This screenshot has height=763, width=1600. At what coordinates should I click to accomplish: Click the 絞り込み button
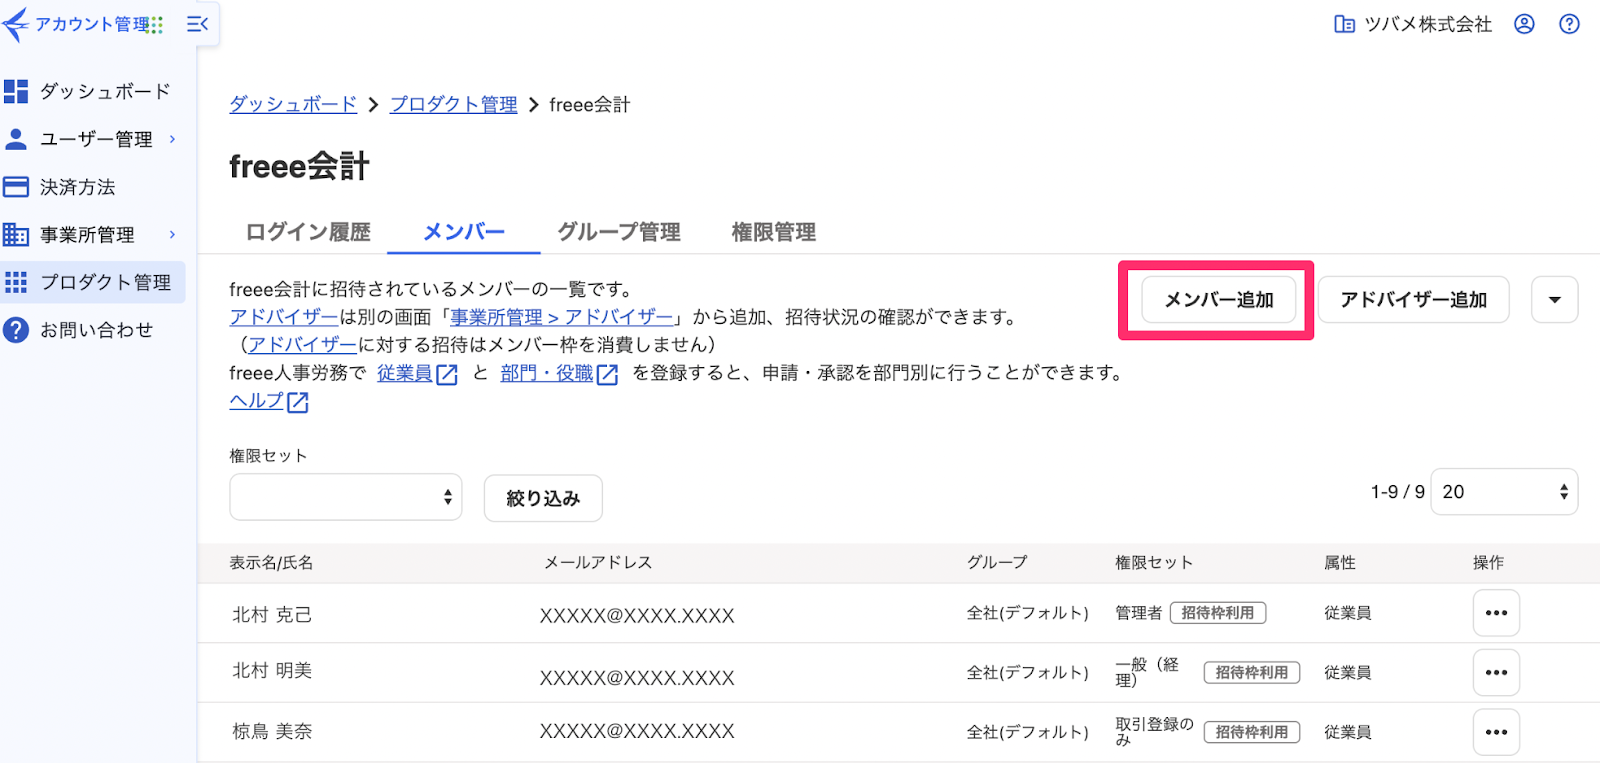(543, 498)
